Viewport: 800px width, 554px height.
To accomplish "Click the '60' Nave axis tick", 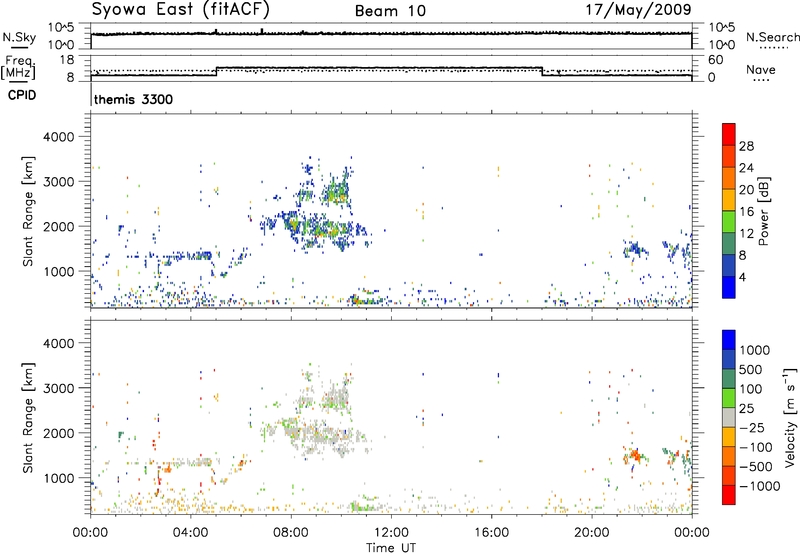I will pyautogui.click(x=716, y=60).
